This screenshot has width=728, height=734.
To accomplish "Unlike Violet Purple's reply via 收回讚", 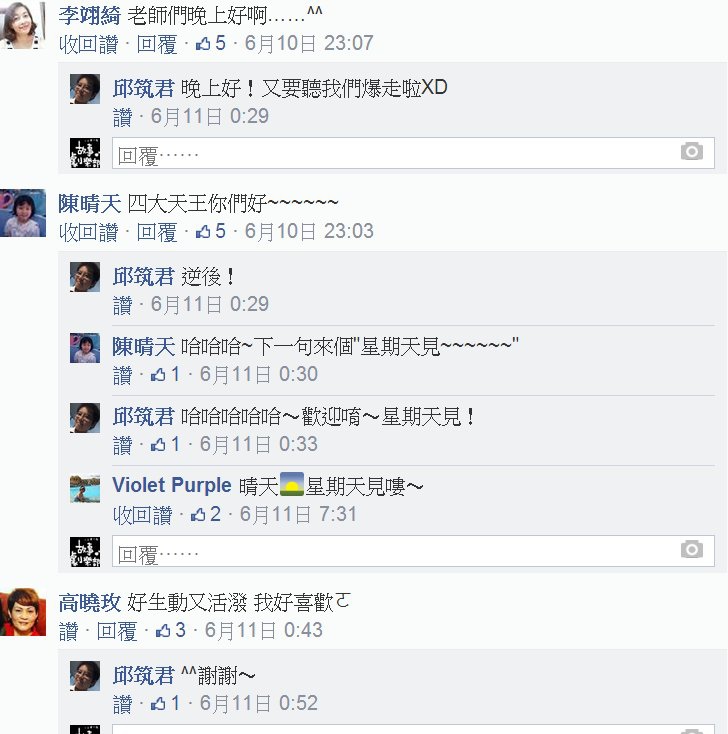I will (142, 515).
